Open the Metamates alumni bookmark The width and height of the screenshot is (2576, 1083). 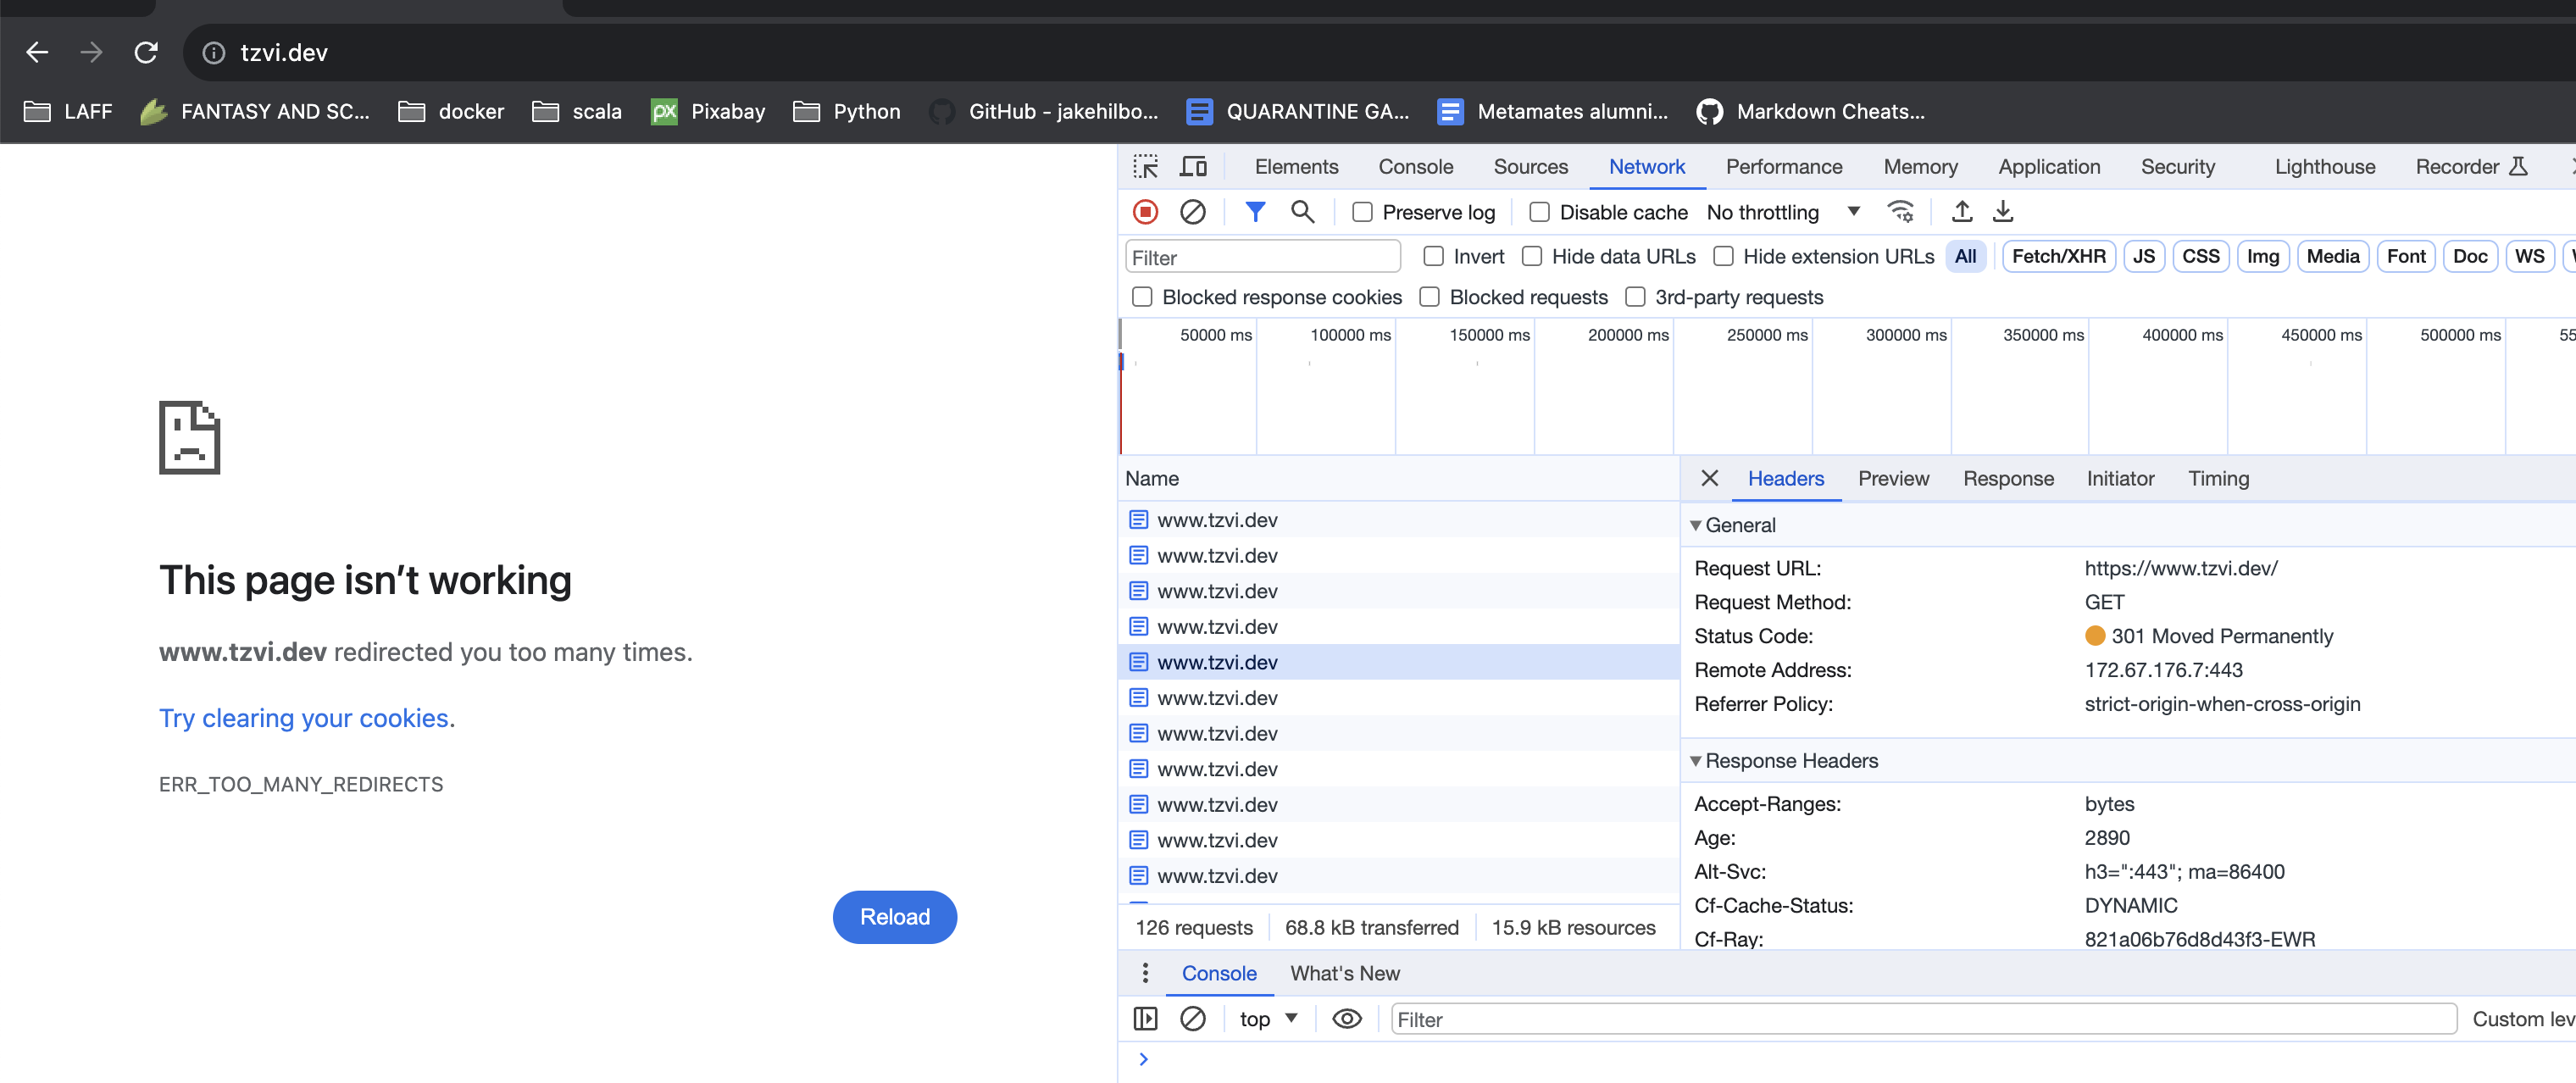(x=1553, y=111)
